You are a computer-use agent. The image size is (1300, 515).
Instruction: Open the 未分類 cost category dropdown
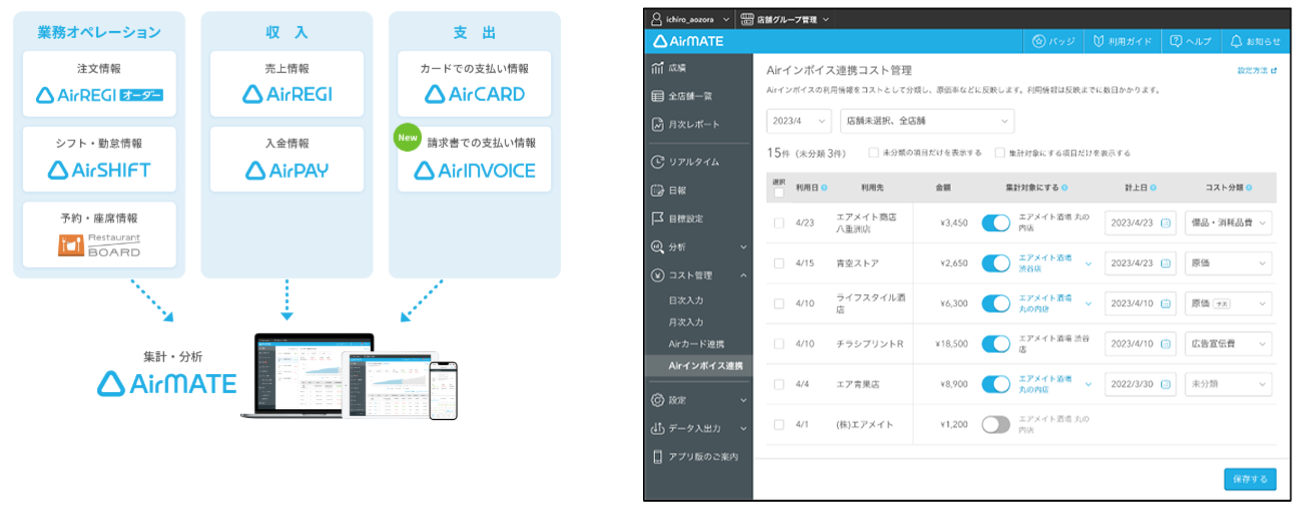(x=1228, y=384)
